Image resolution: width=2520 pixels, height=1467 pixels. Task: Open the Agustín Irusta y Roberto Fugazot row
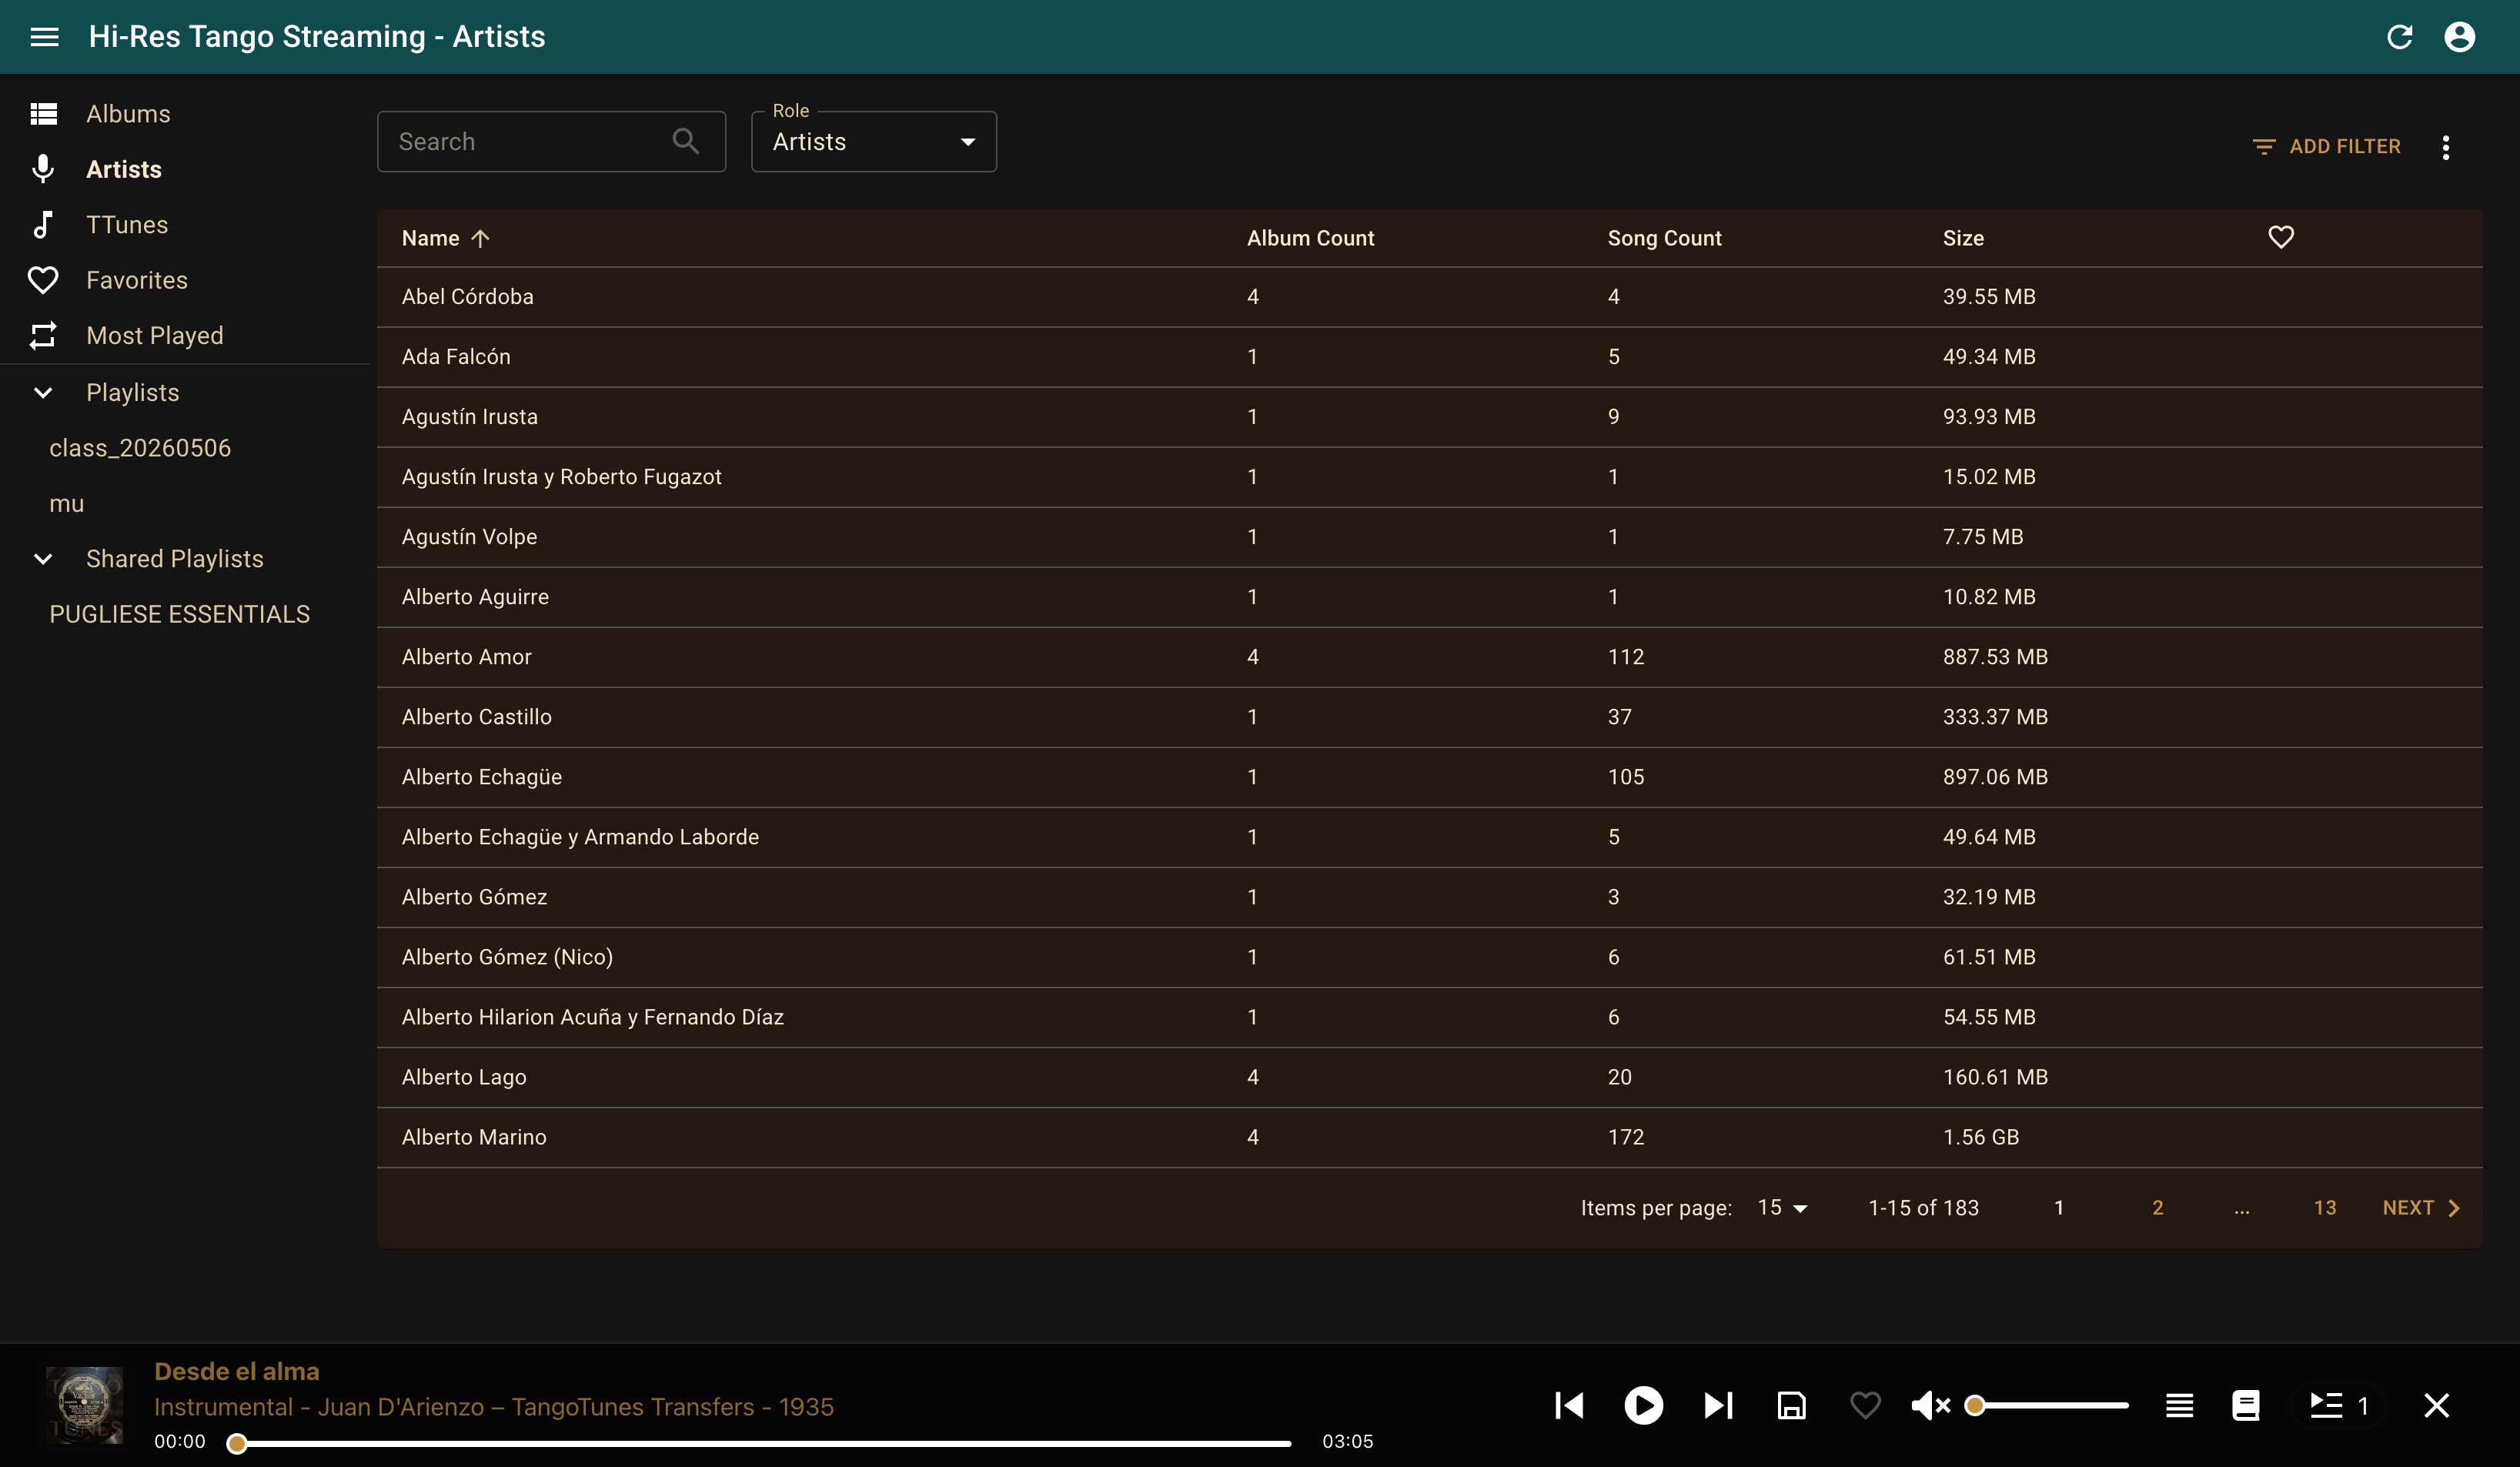coord(1429,477)
